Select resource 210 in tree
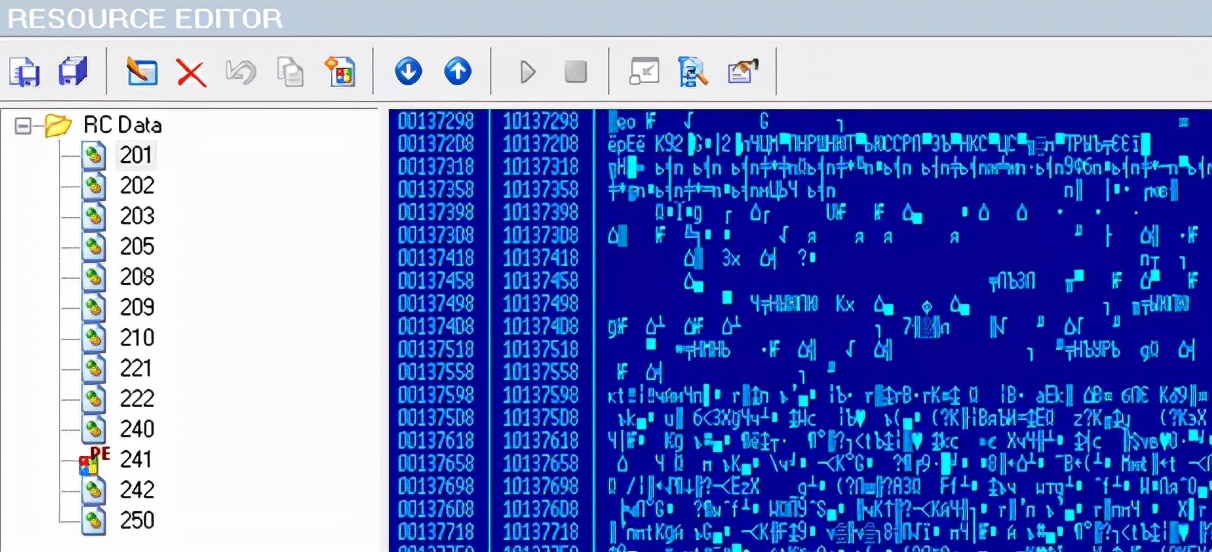The image size is (1212, 552). click(x=137, y=338)
